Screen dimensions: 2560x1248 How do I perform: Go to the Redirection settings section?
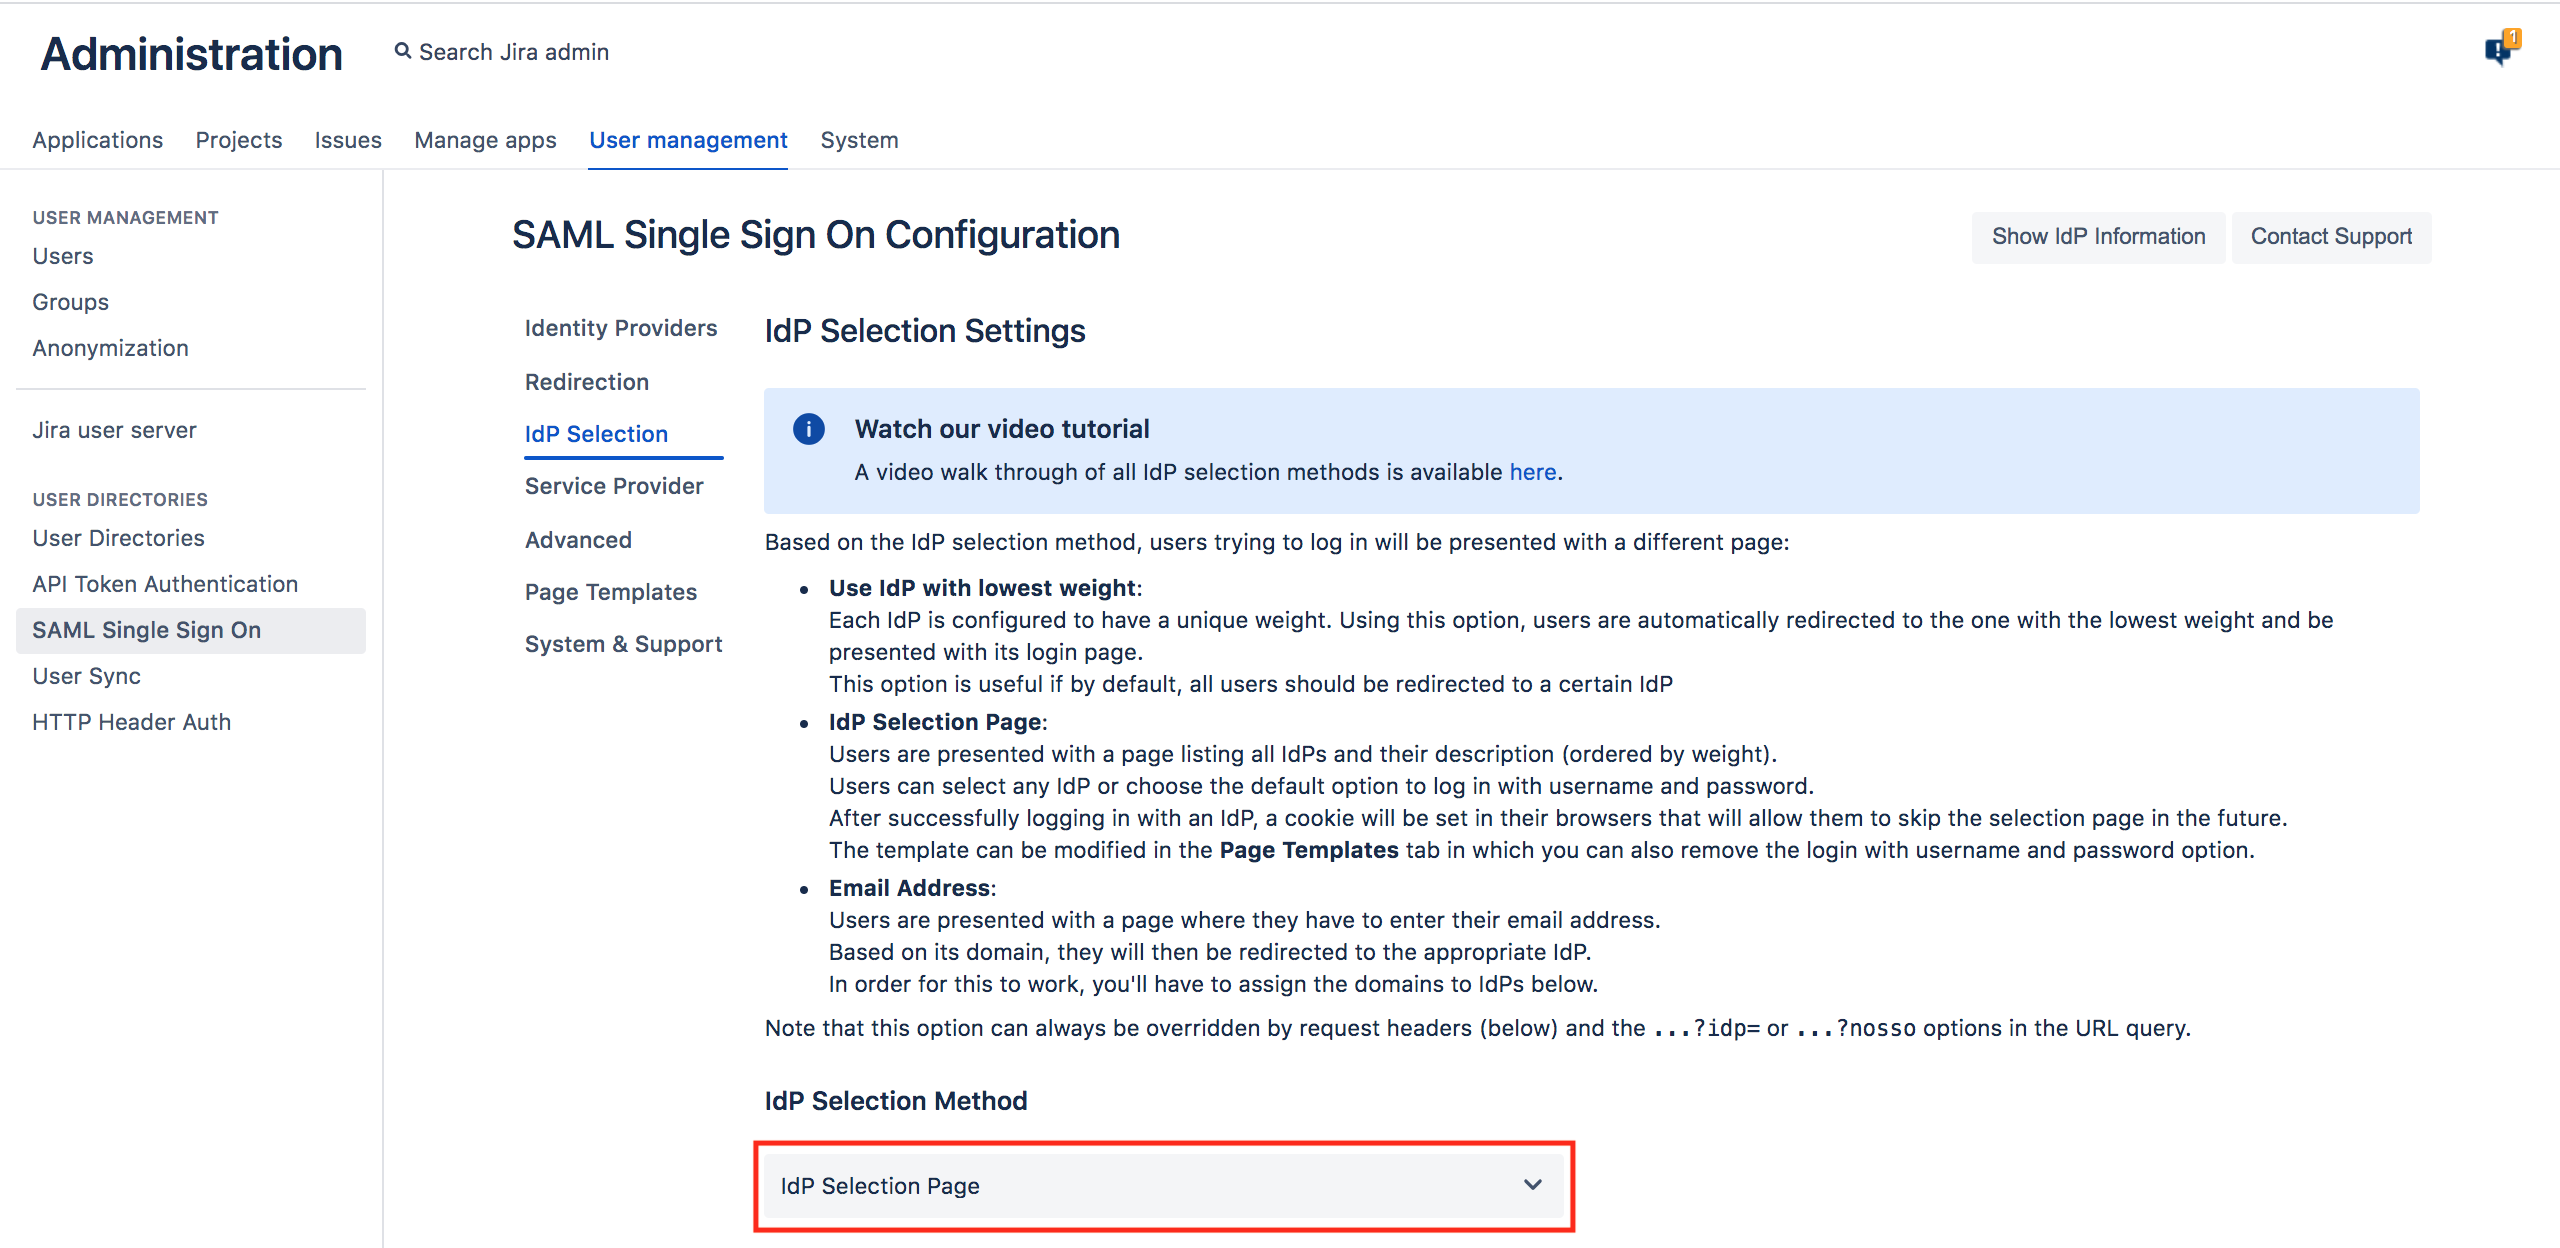pos(586,382)
